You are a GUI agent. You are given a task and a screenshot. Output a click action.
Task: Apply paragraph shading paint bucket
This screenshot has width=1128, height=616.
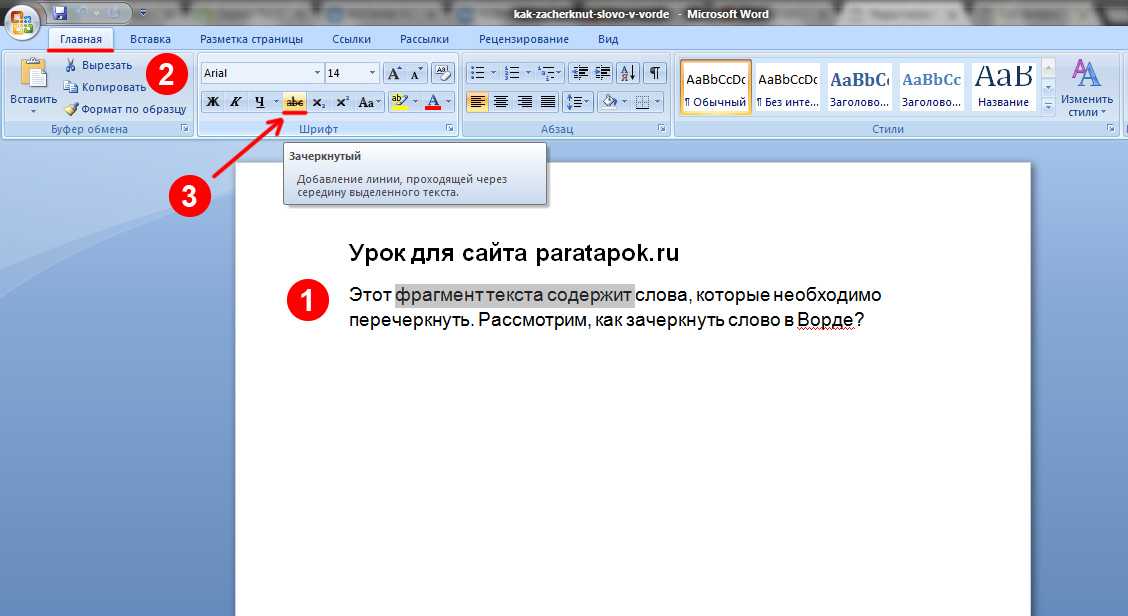(609, 102)
